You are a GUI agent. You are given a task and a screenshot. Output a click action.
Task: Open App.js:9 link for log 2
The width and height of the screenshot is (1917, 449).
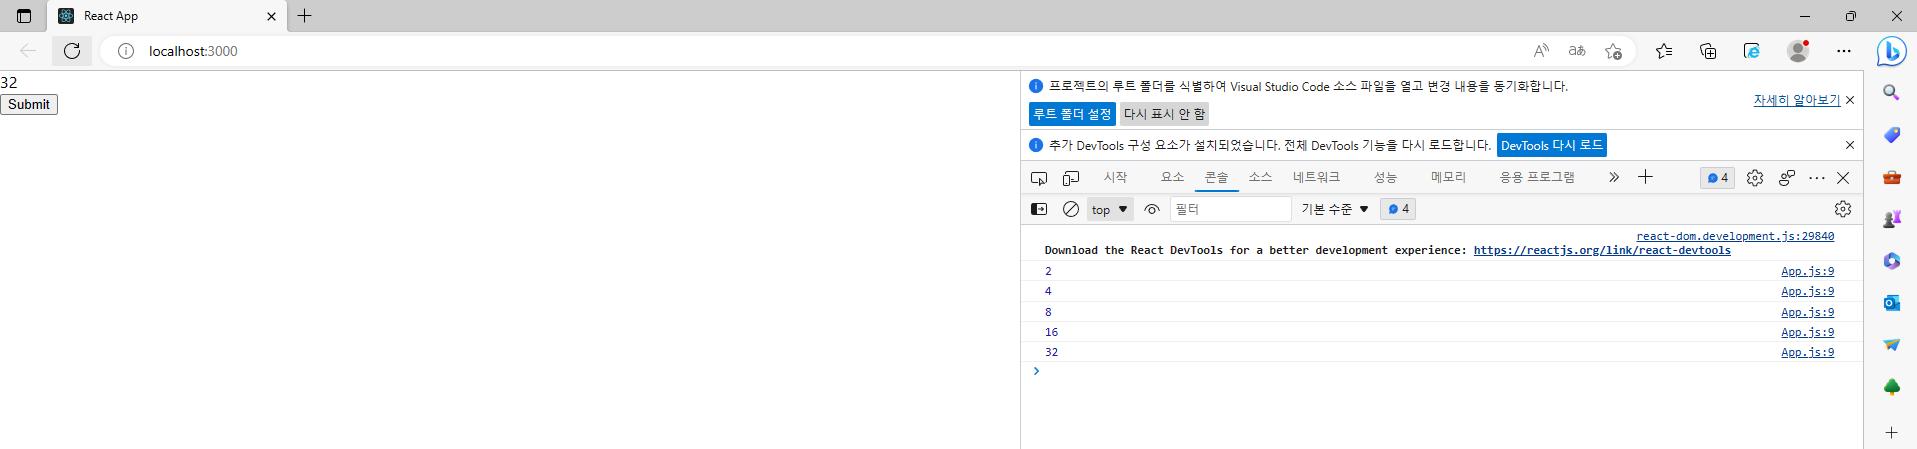click(x=1807, y=271)
